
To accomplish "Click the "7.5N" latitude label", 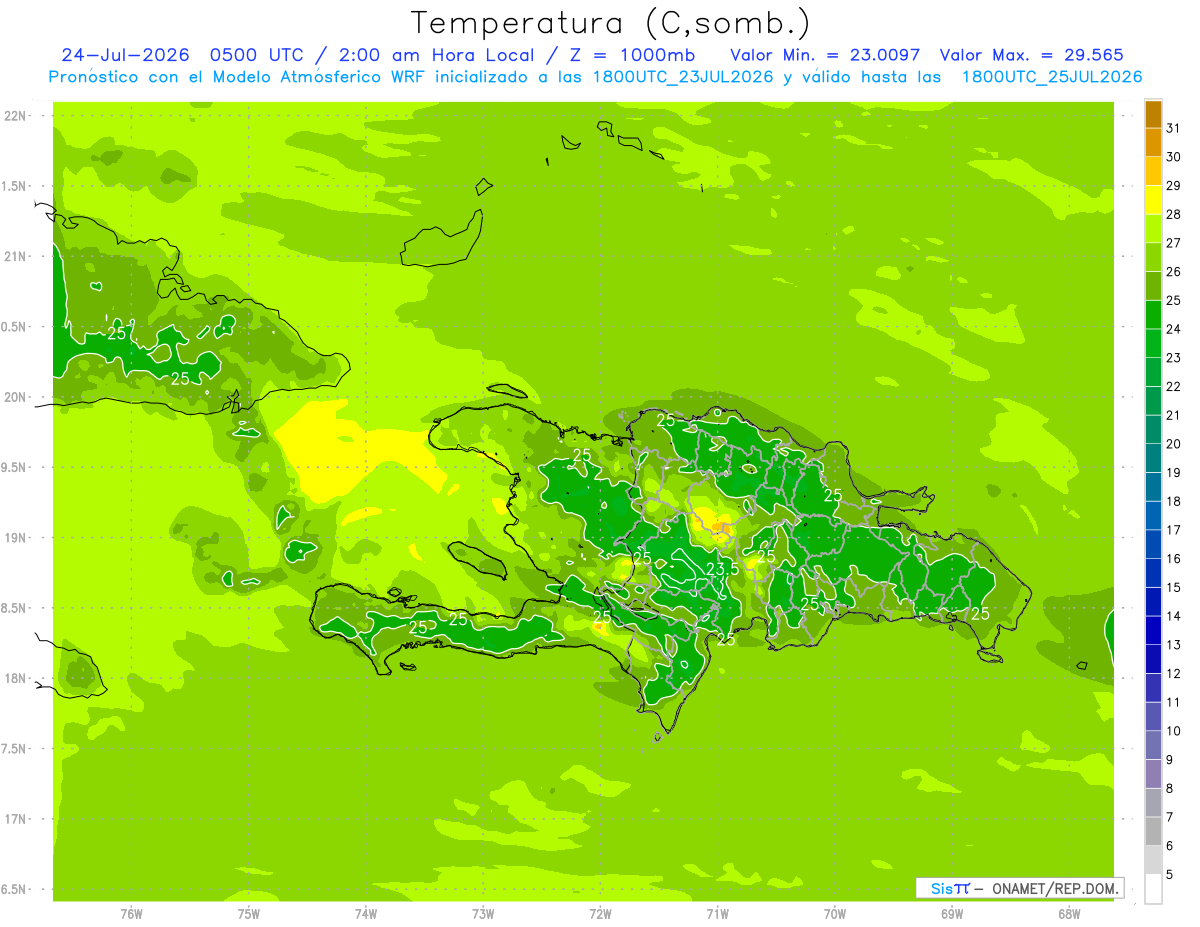I will tap(14, 749).
